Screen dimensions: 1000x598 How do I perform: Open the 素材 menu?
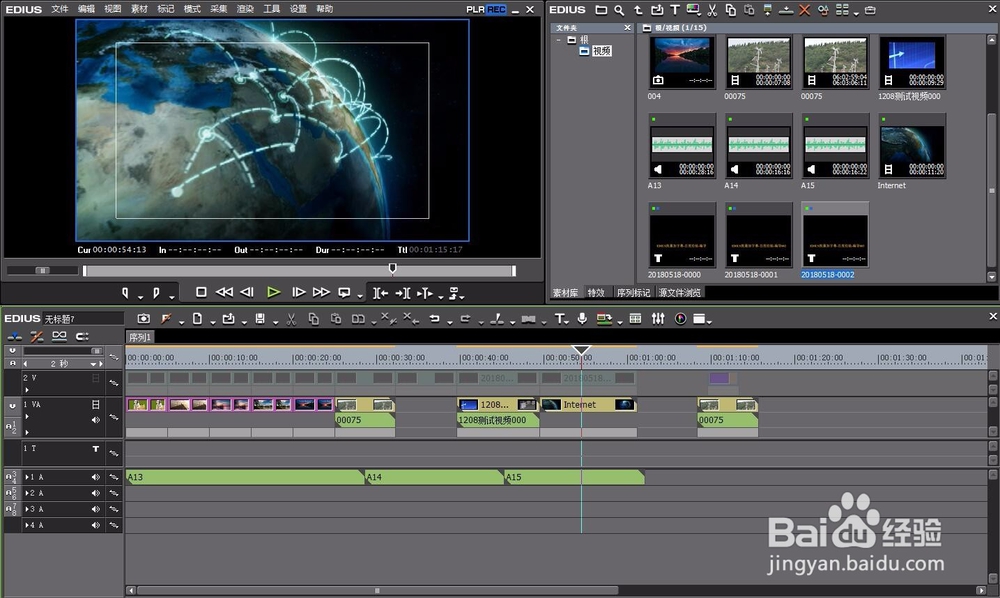(x=139, y=9)
